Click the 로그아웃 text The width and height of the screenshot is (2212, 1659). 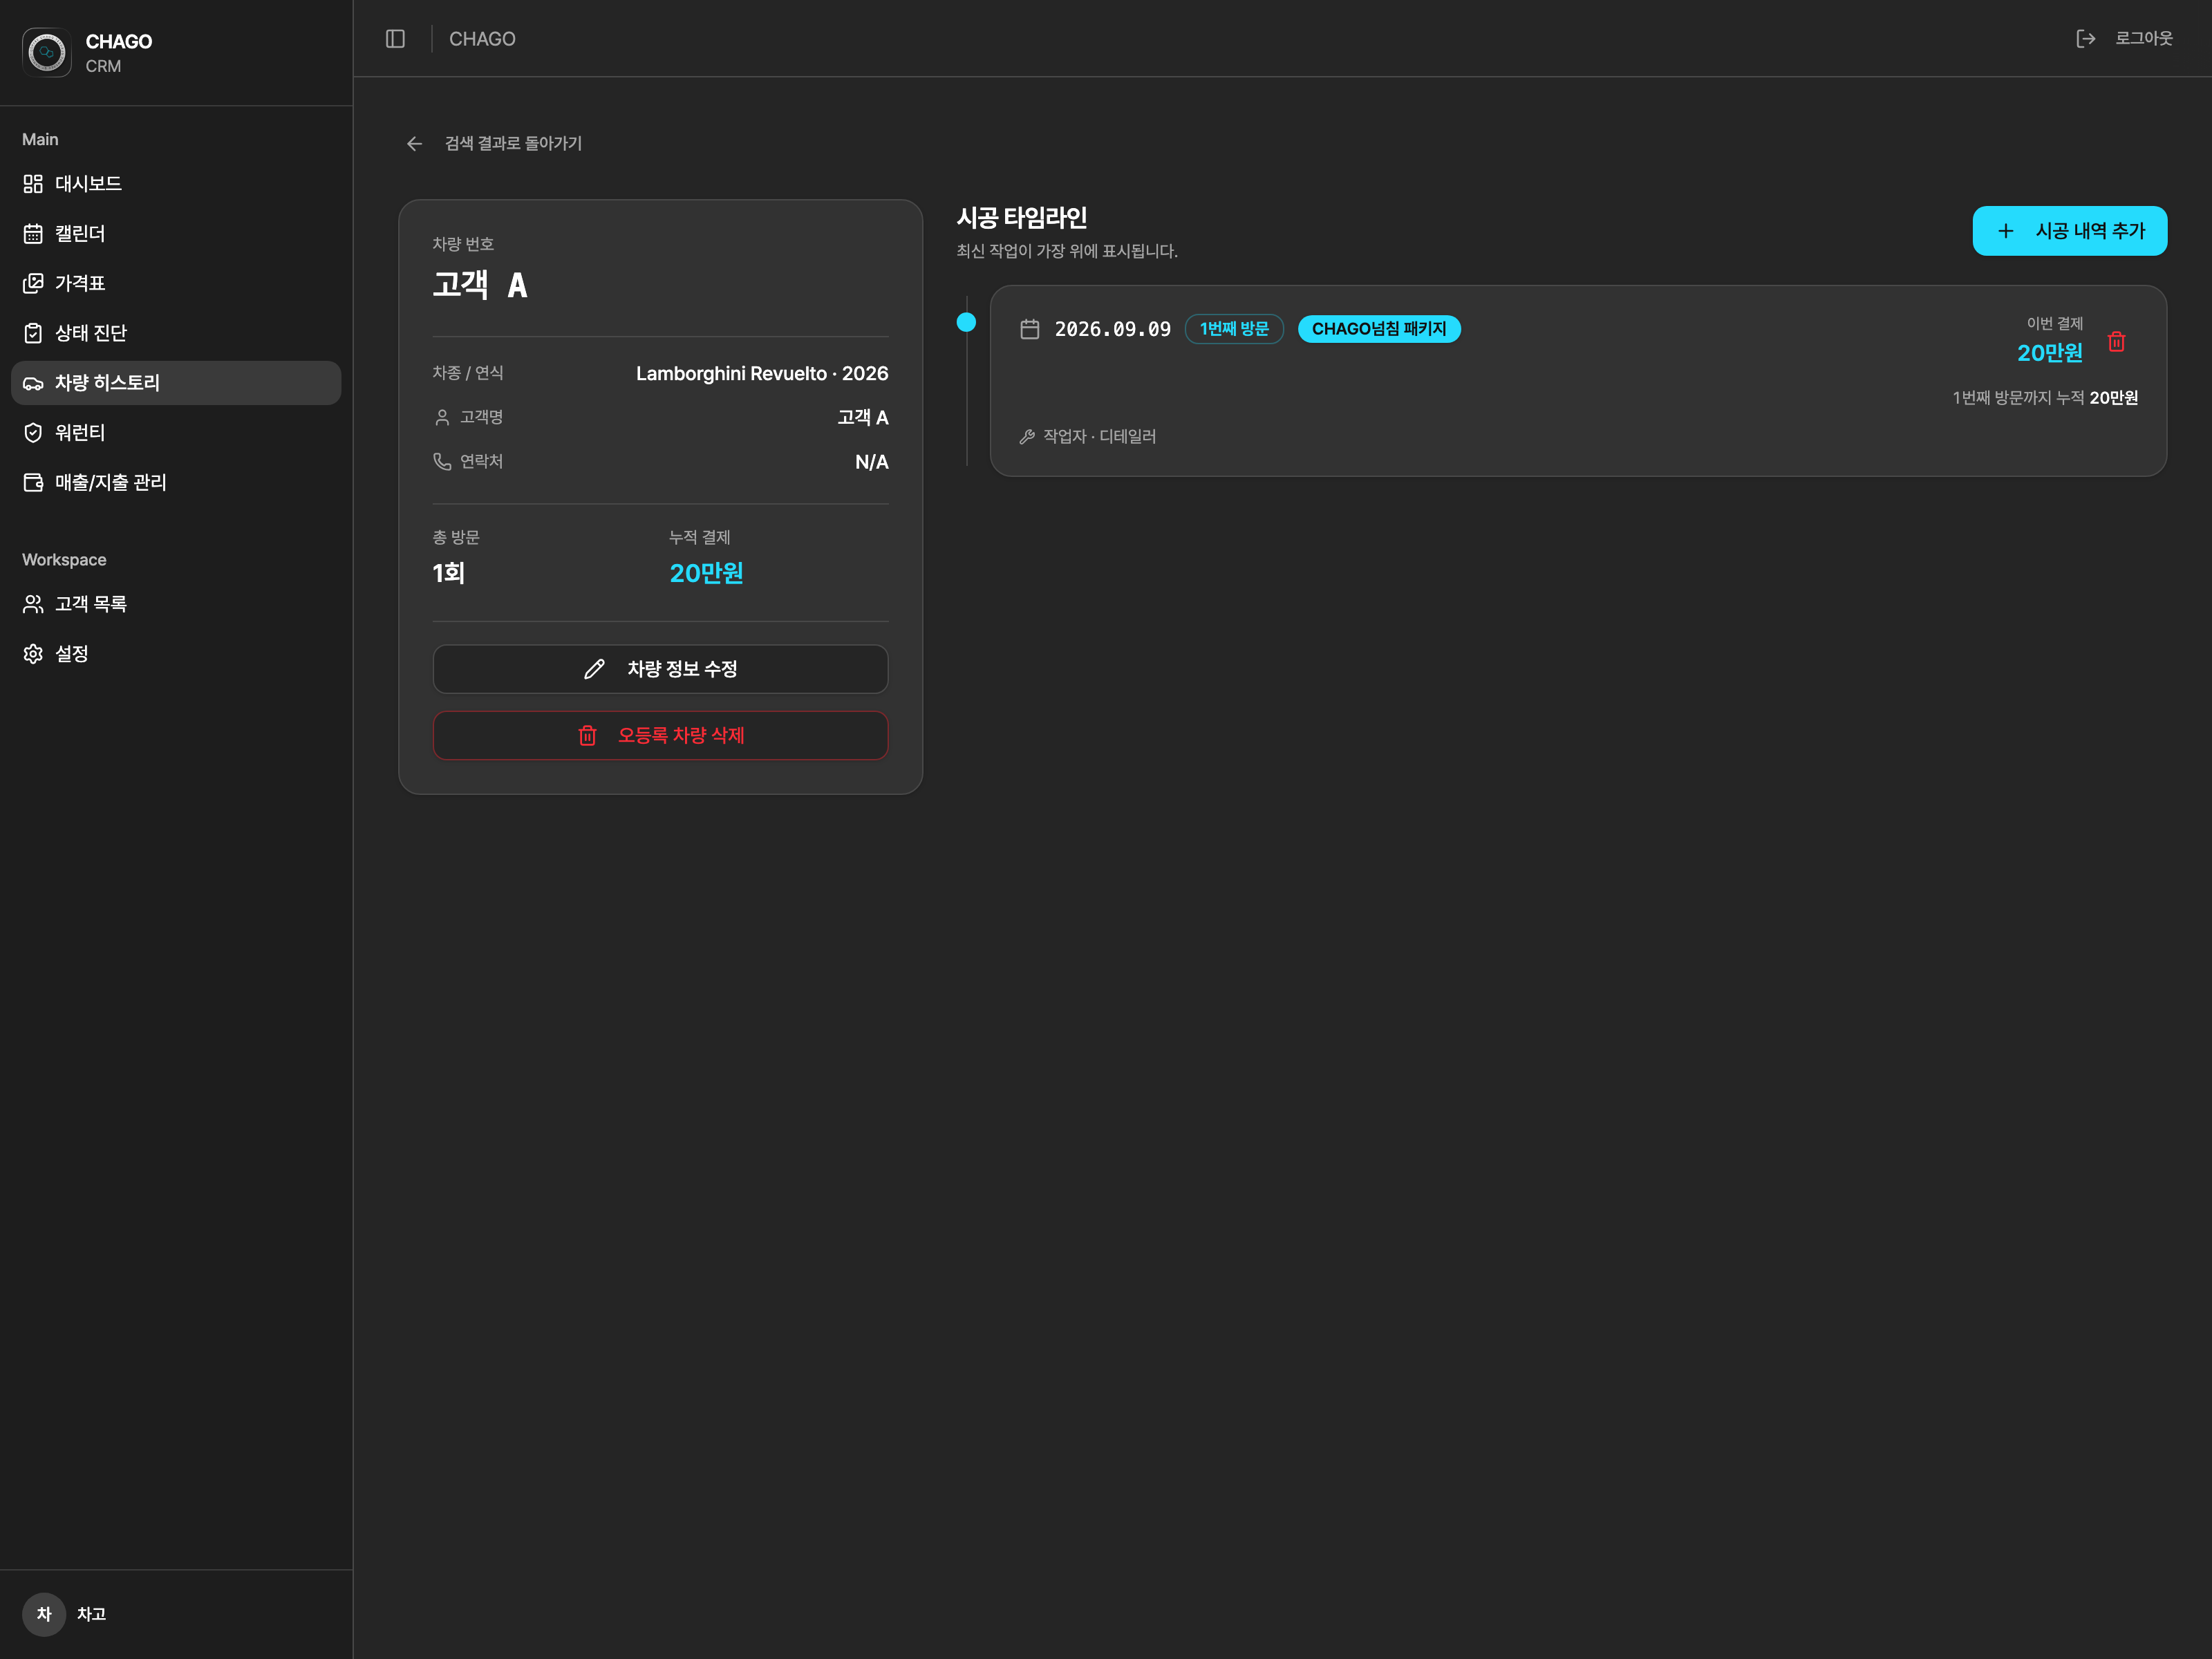coord(2143,39)
